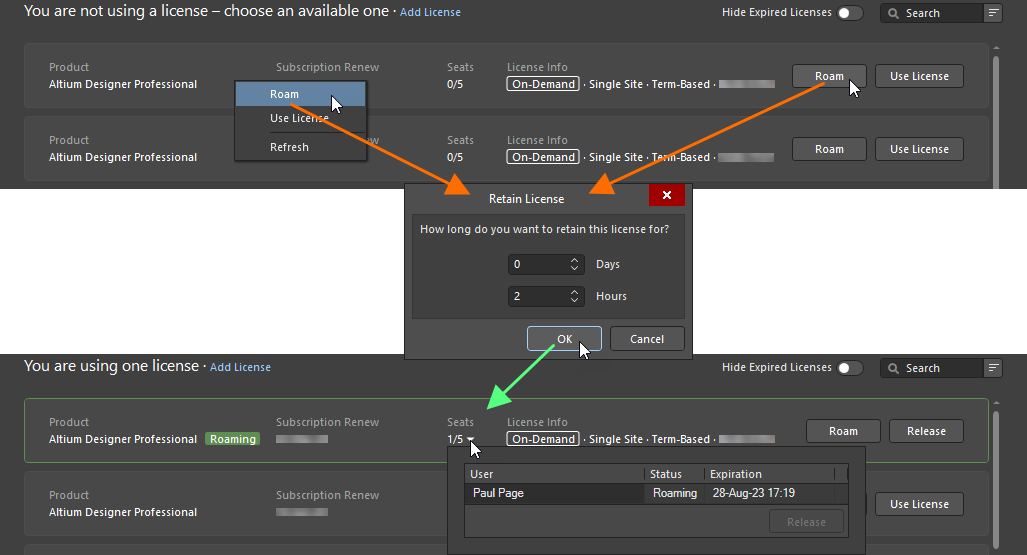Viewport: 1027px width, 555px height.
Task: Choose Use License from the context menu
Action: pos(300,118)
